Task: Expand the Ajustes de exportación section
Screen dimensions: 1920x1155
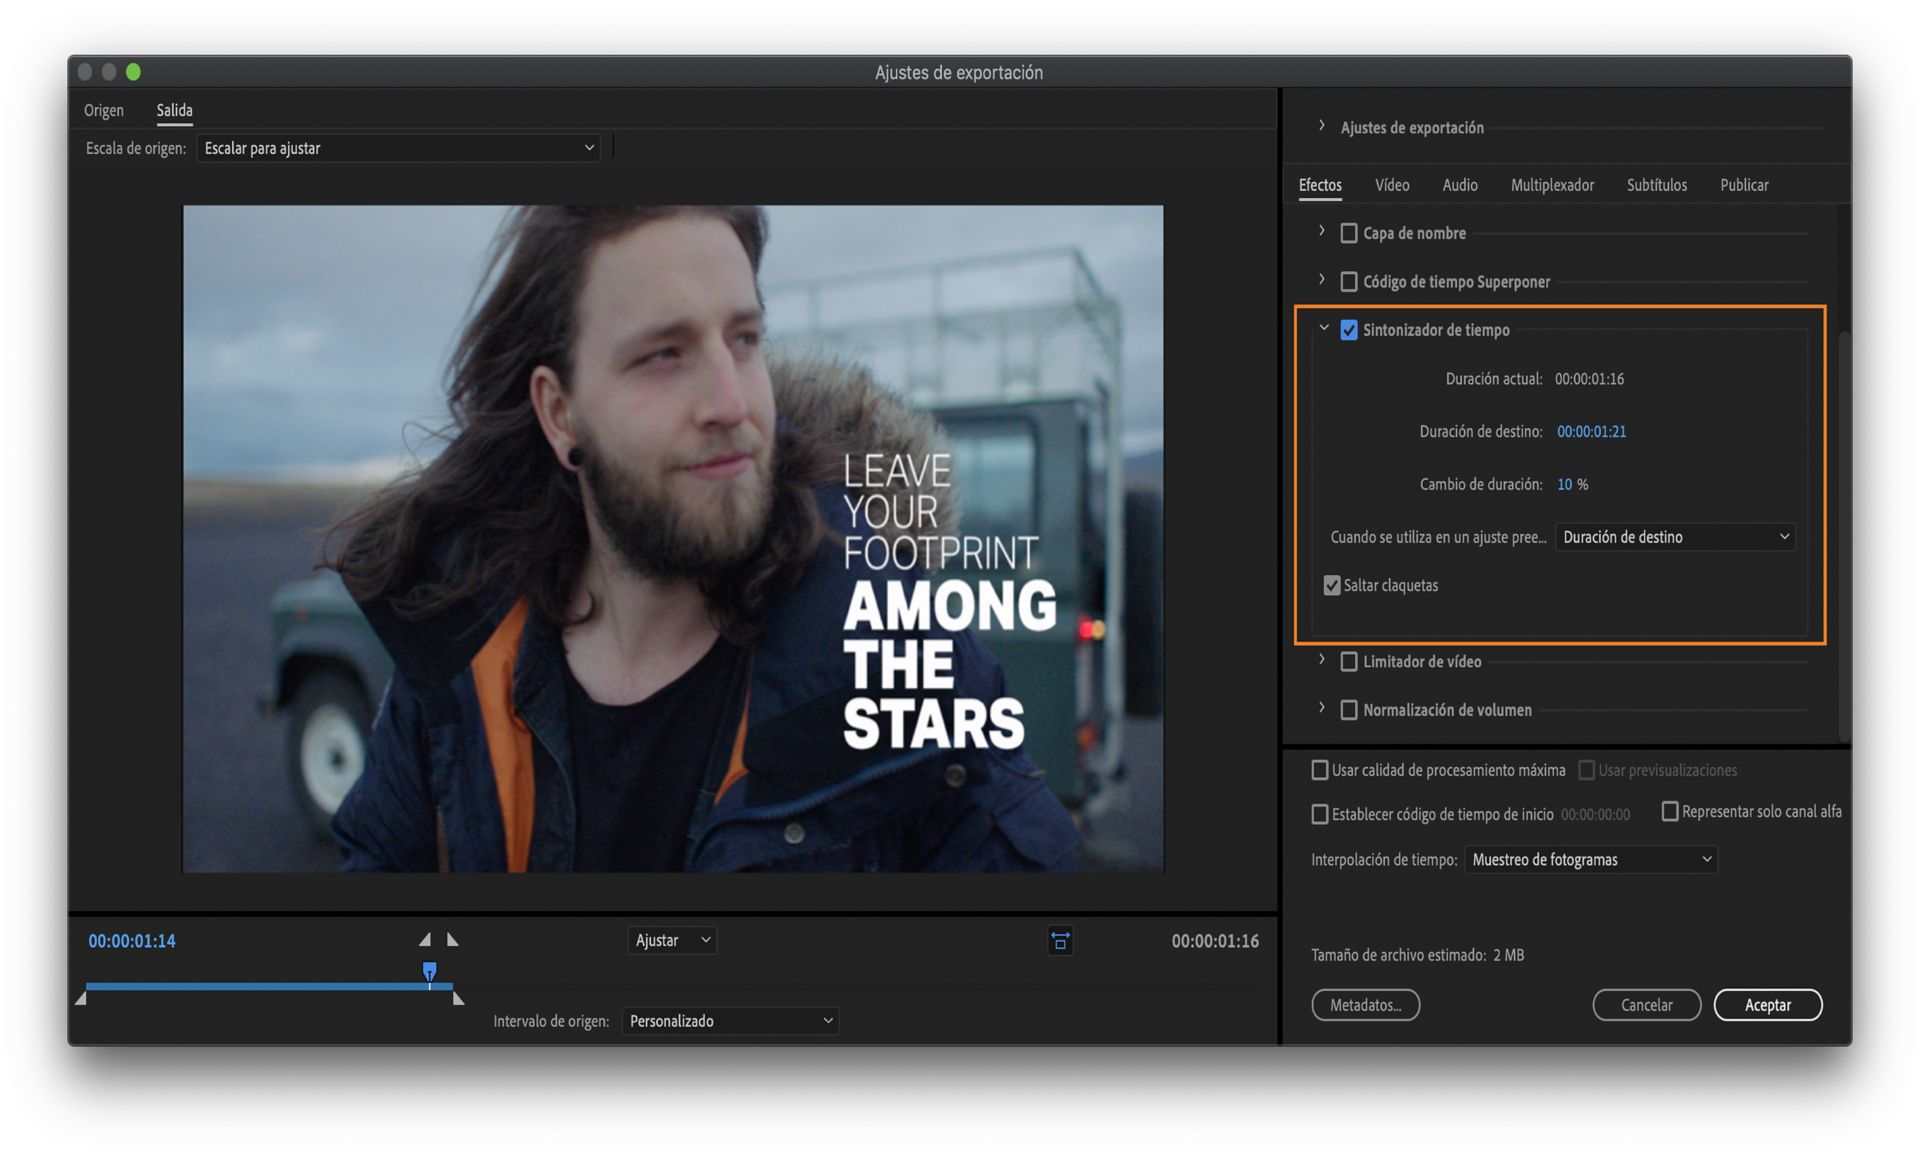Action: (x=1322, y=126)
